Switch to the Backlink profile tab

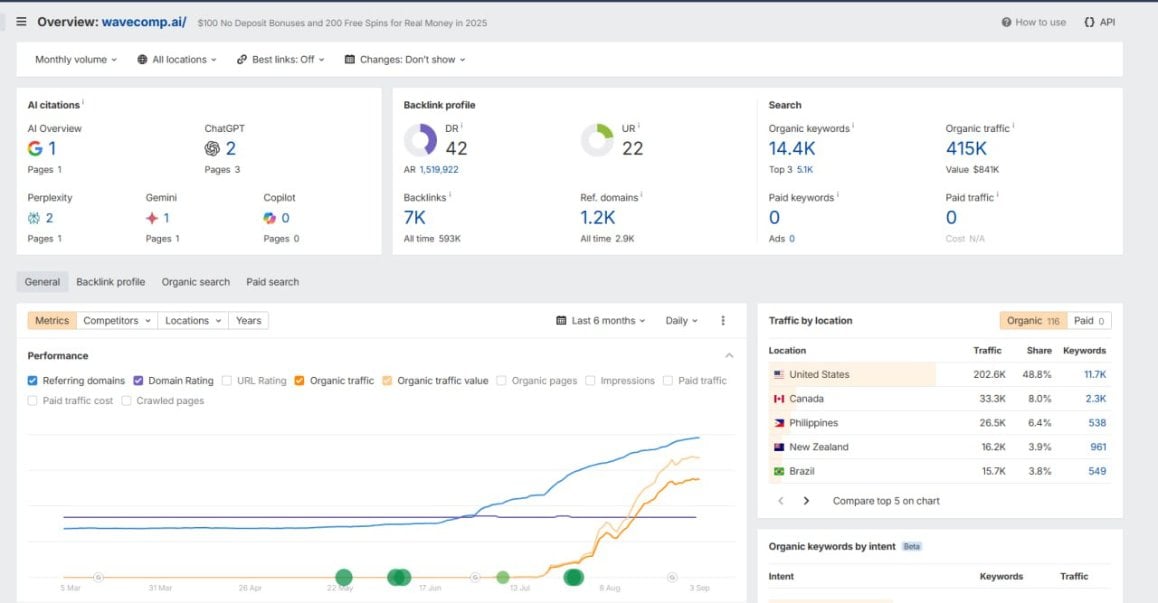(111, 282)
